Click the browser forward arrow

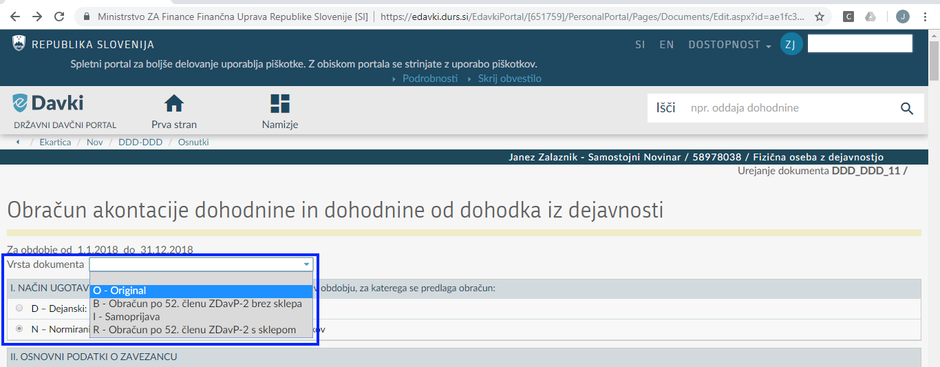click(37, 16)
